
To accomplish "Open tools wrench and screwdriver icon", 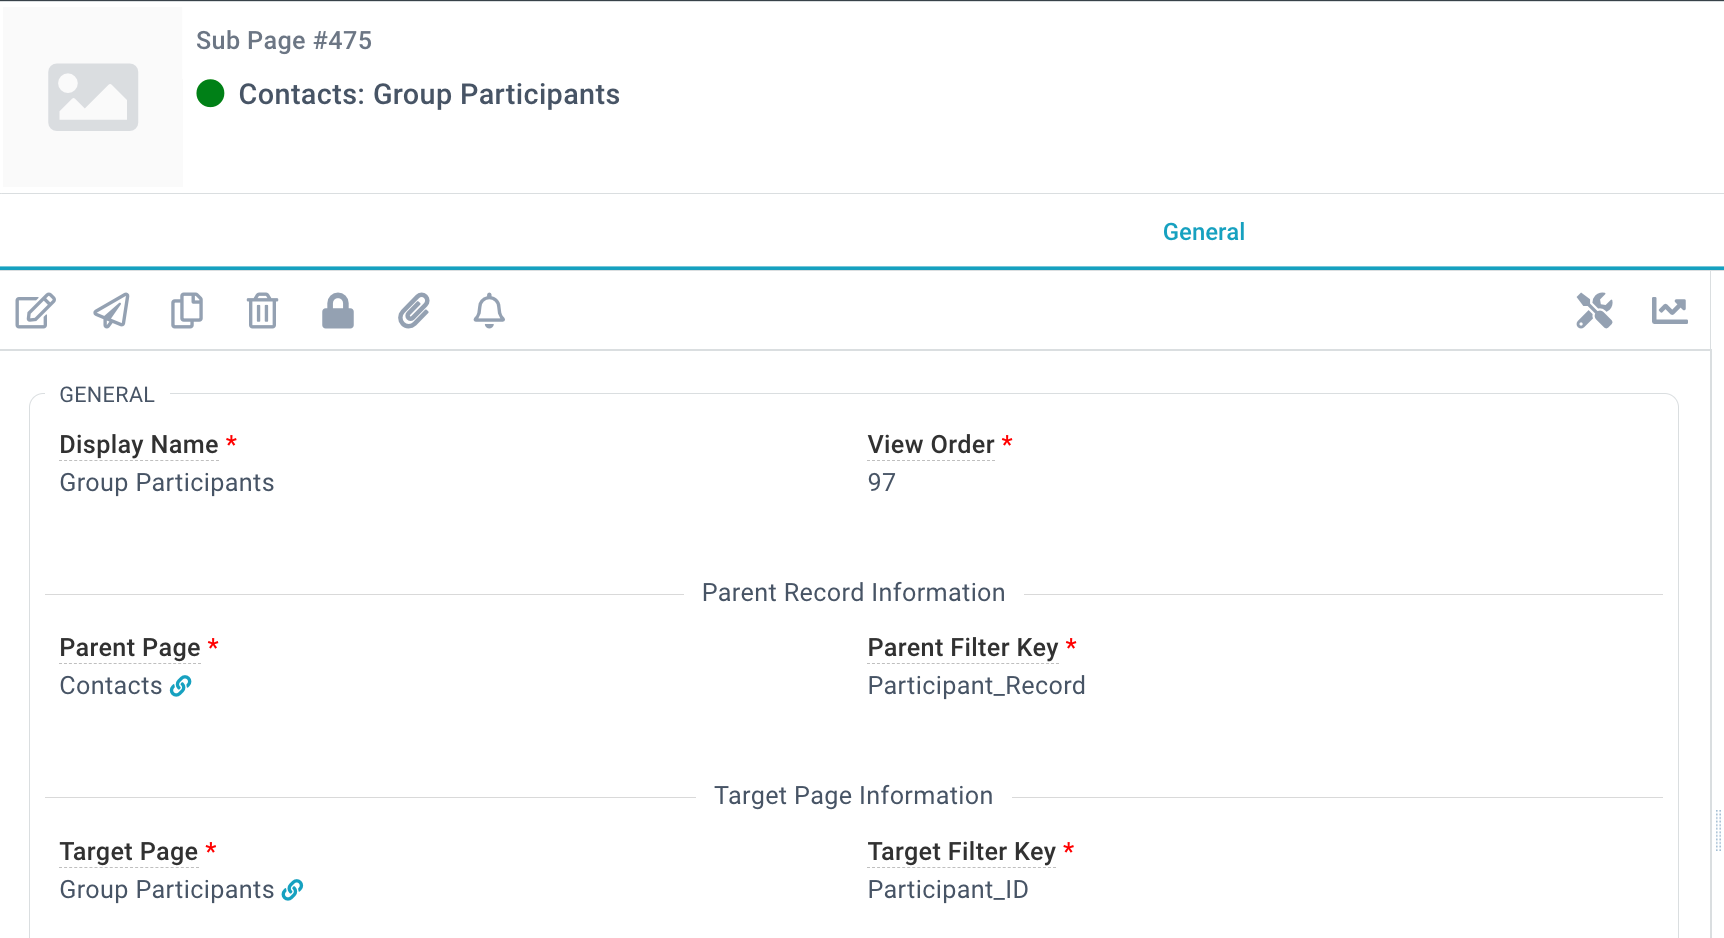I will (1594, 311).
